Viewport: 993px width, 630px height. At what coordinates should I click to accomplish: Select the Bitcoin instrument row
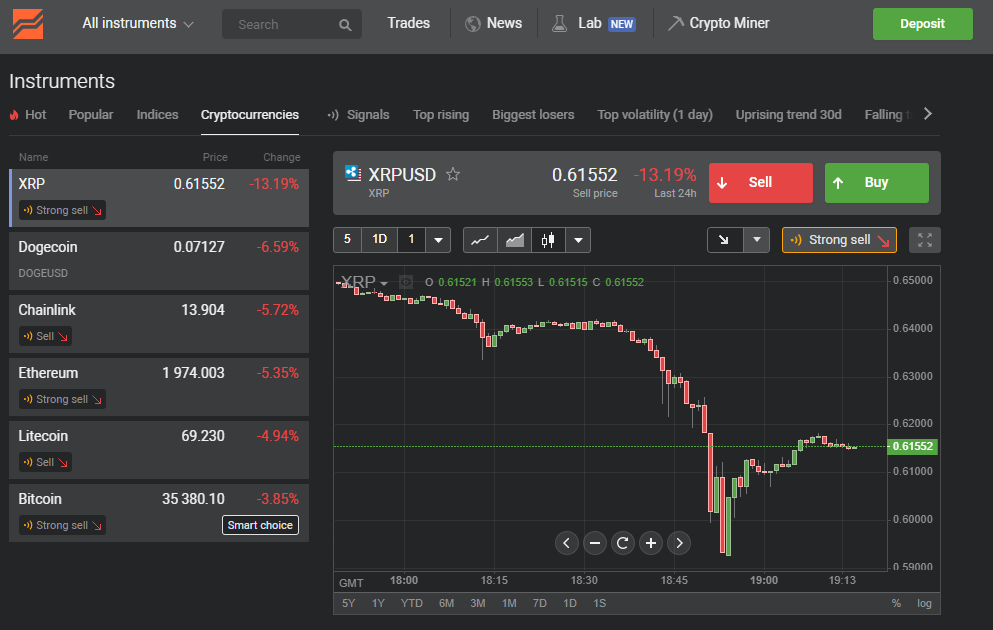coord(159,513)
